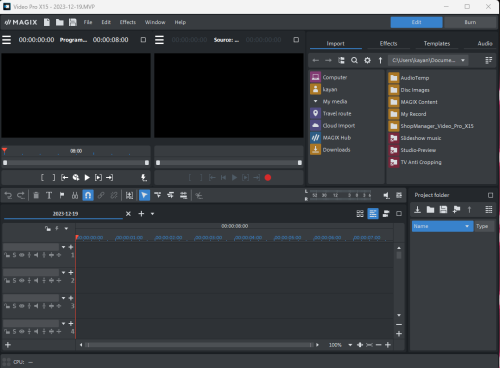This screenshot has width=500, height=368.
Task: Click the undo arrow icon
Action: (8, 195)
